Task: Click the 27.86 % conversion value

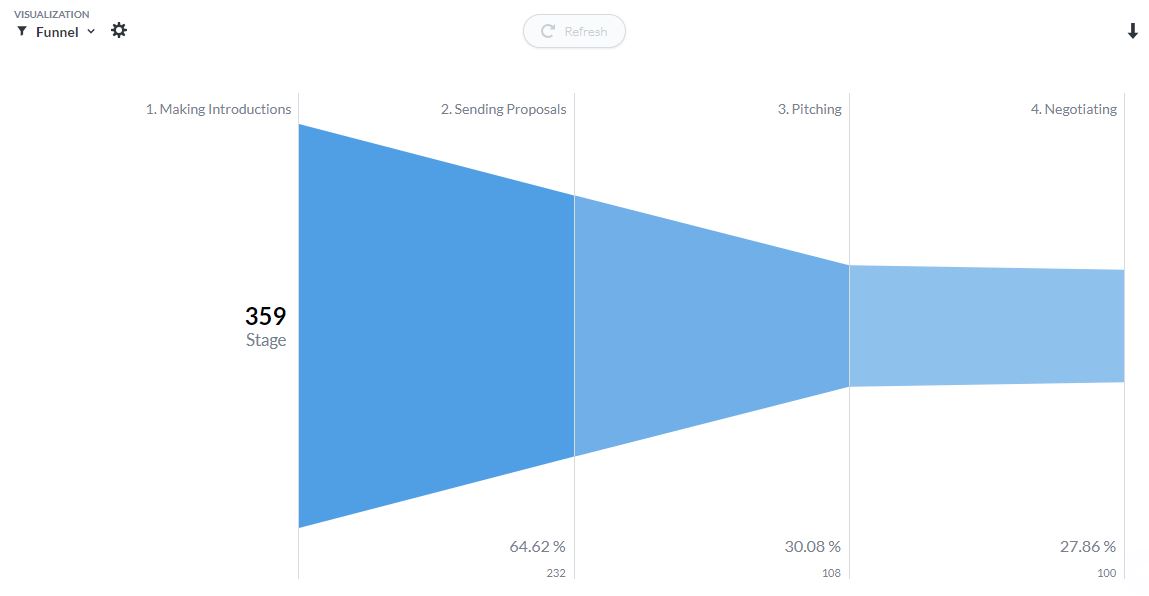Action: [x=1087, y=547]
